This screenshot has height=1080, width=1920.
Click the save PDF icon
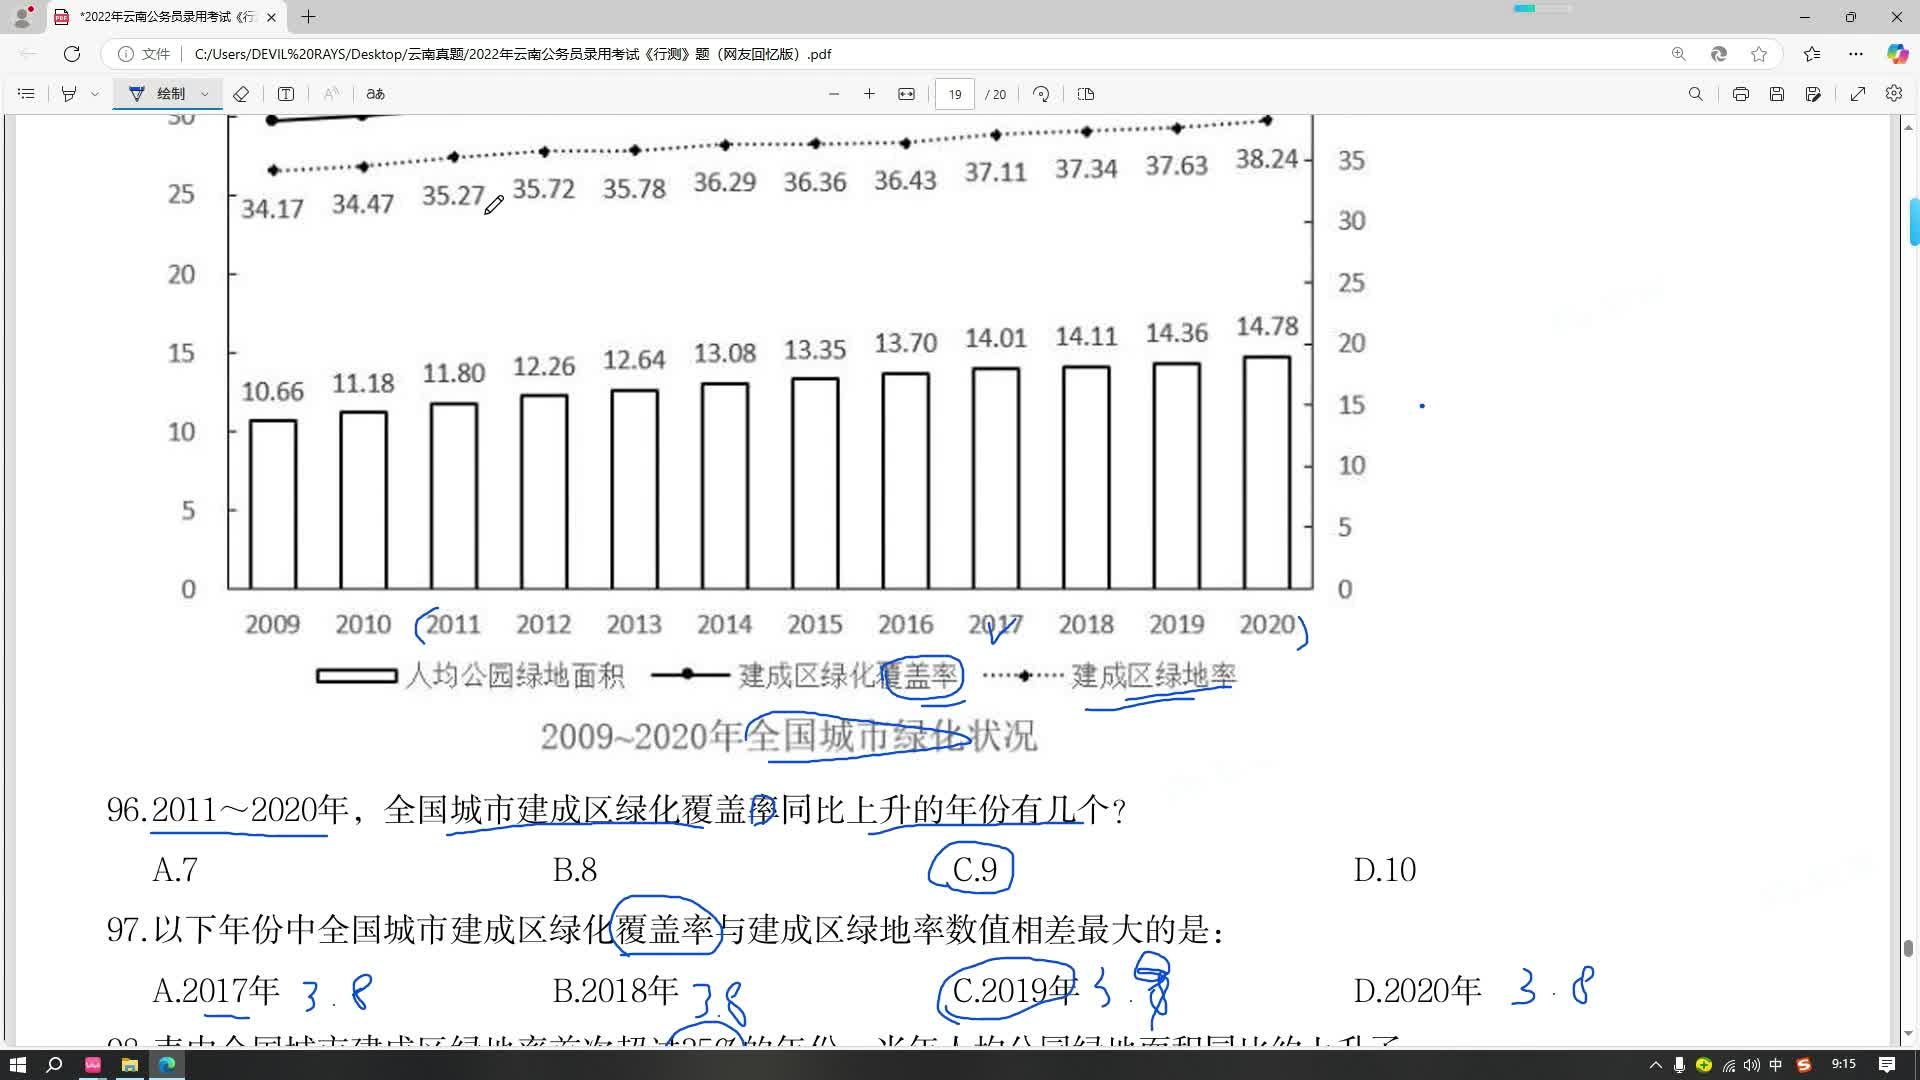[1777, 93]
